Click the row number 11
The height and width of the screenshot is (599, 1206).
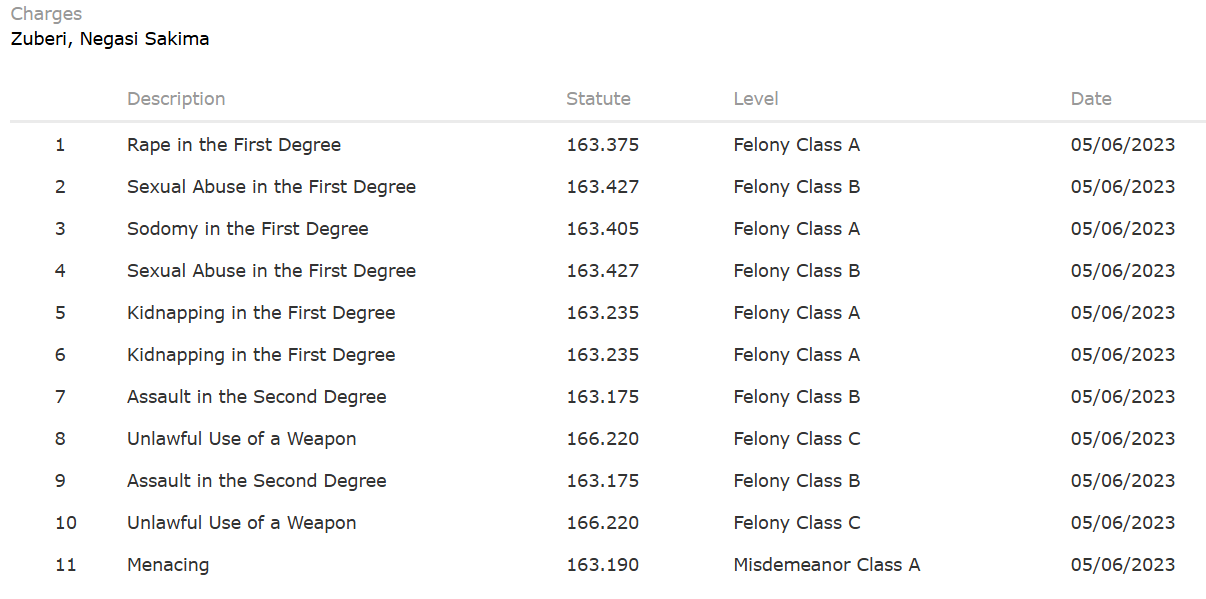(65, 565)
